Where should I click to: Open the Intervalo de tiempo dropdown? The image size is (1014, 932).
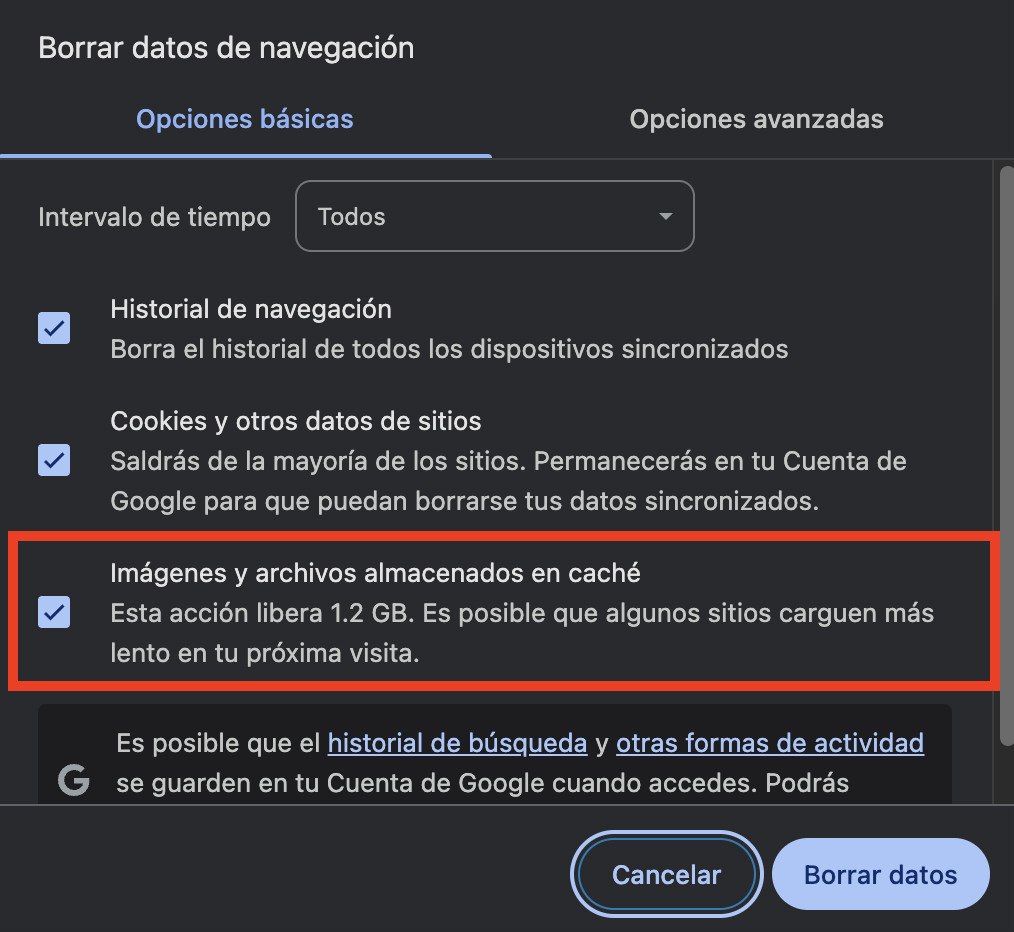click(495, 216)
